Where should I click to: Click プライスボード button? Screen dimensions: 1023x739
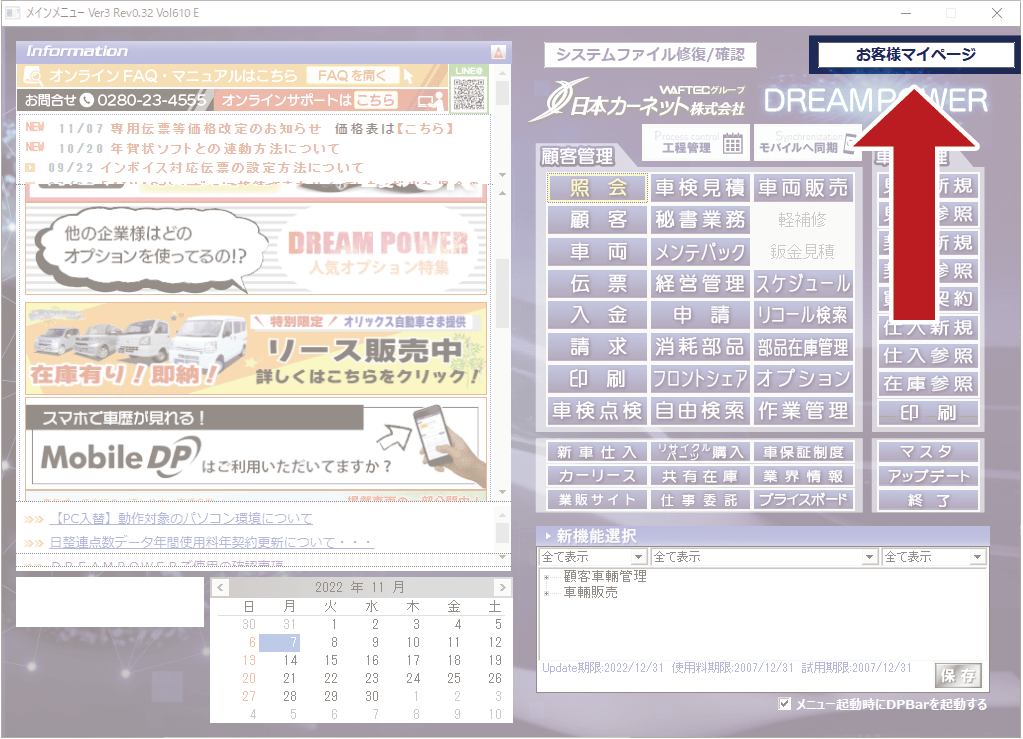803,500
